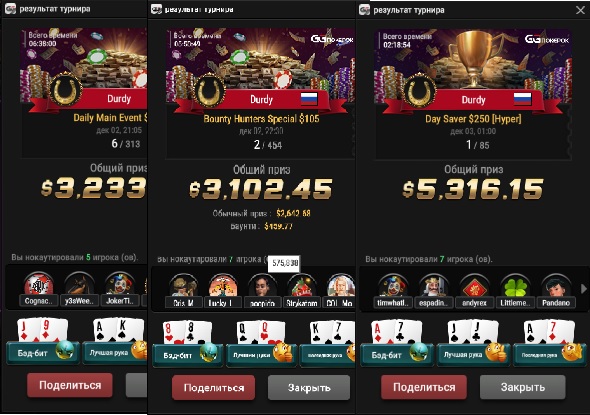Viewport: 590px width, 415px height.
Task: Click the Бэд-бит button with jack-nine
Action: pos(43,353)
